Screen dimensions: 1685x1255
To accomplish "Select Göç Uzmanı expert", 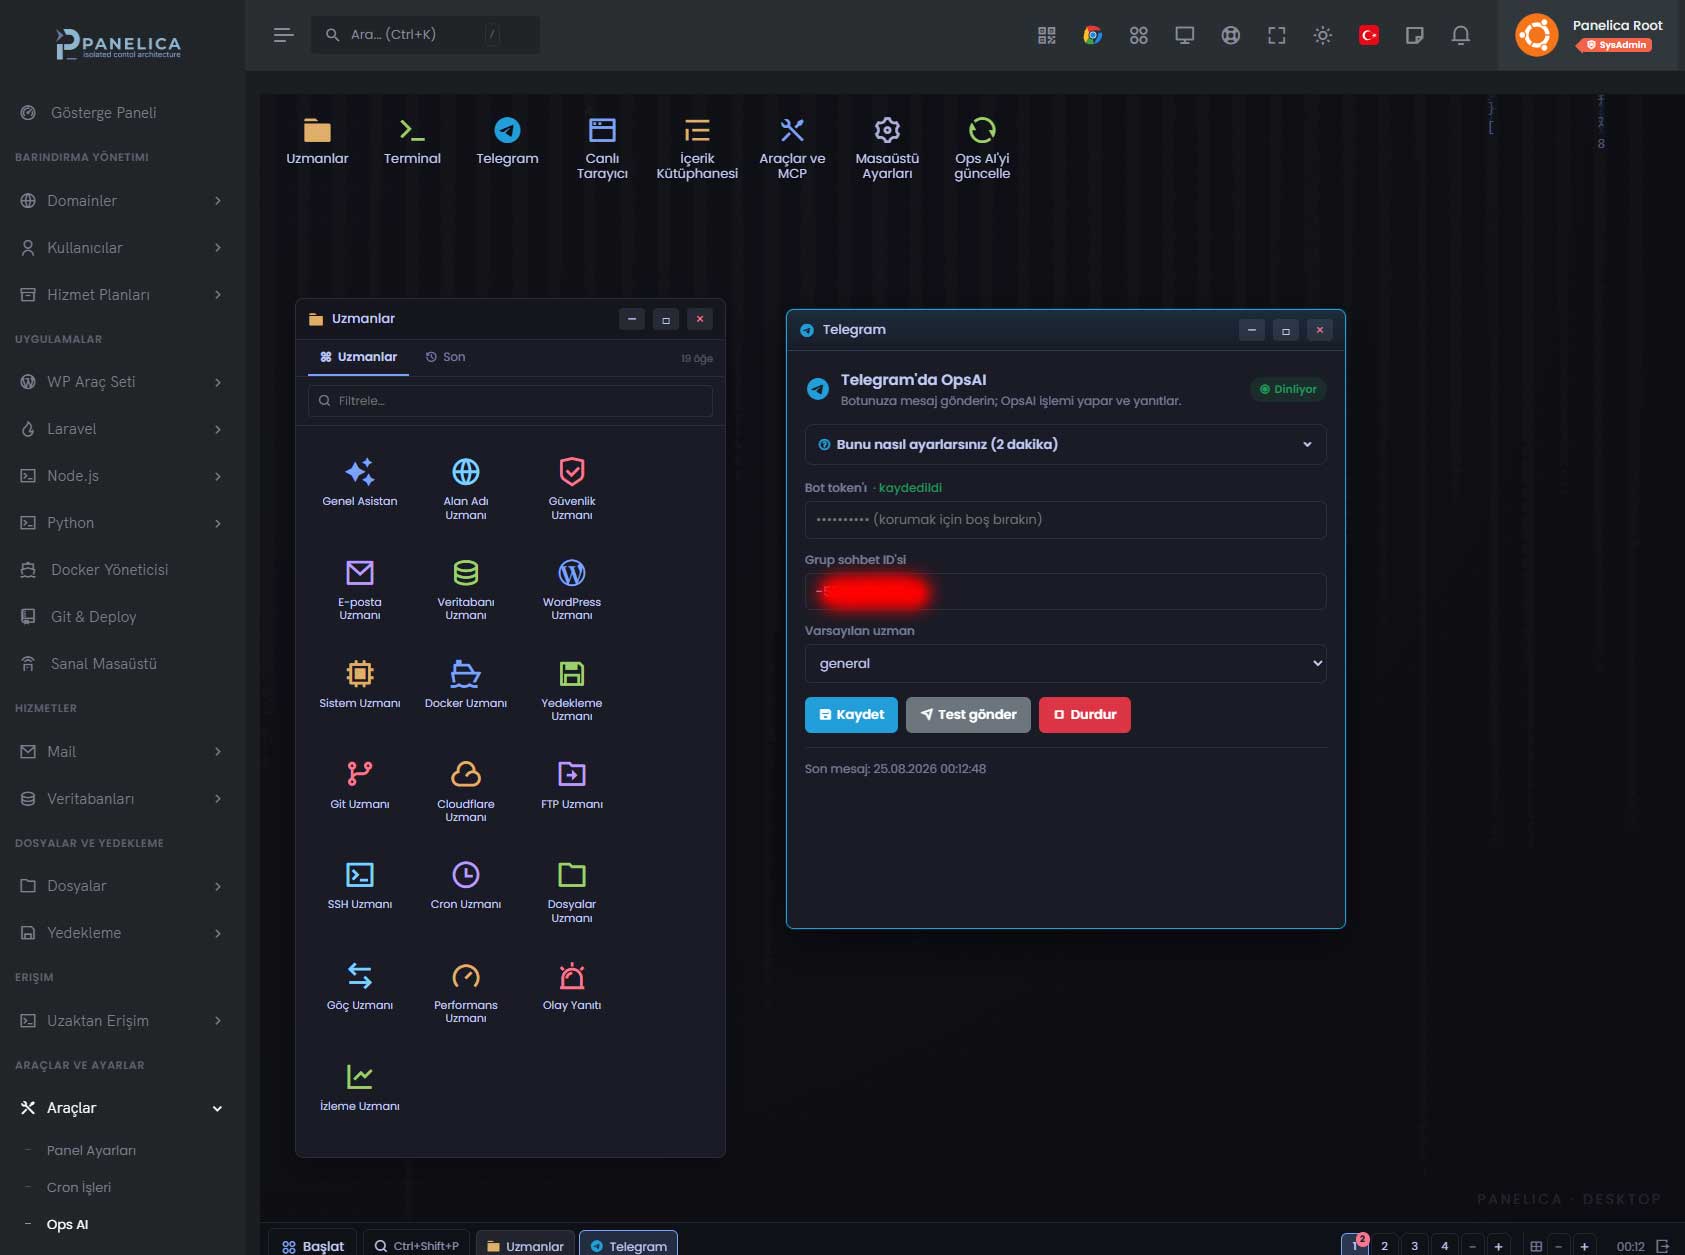I will coord(360,986).
